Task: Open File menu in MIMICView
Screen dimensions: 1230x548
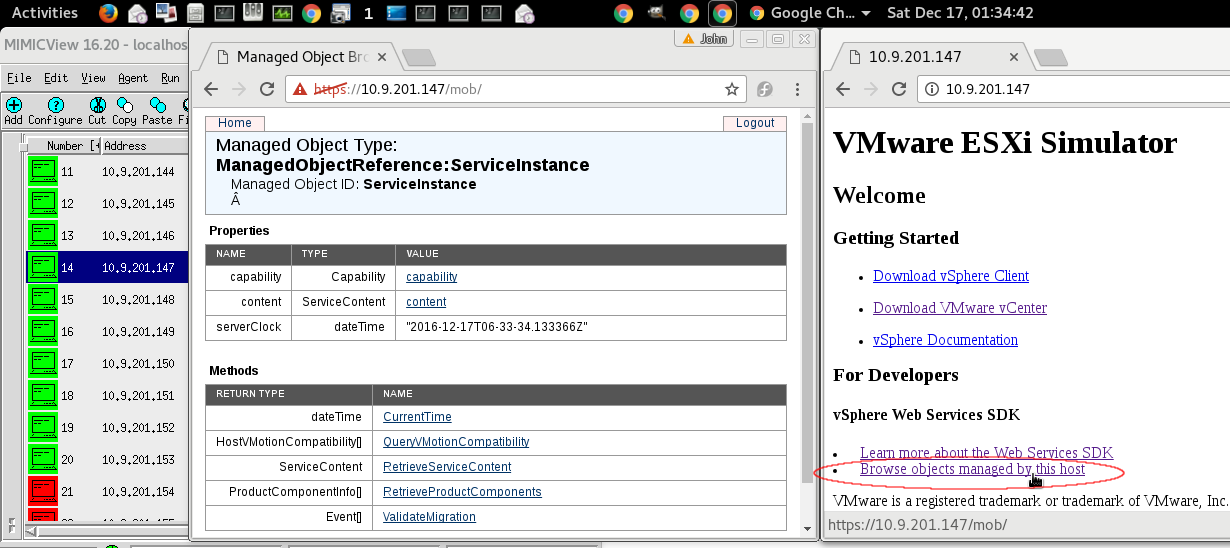Action: (19, 78)
